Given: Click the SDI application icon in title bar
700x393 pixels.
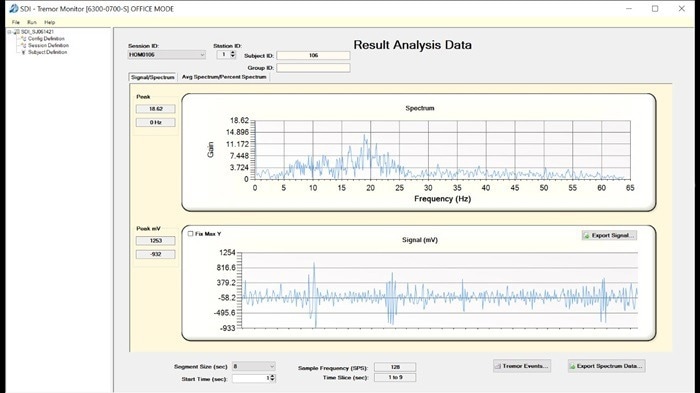Looking at the screenshot, I should click(14, 8).
